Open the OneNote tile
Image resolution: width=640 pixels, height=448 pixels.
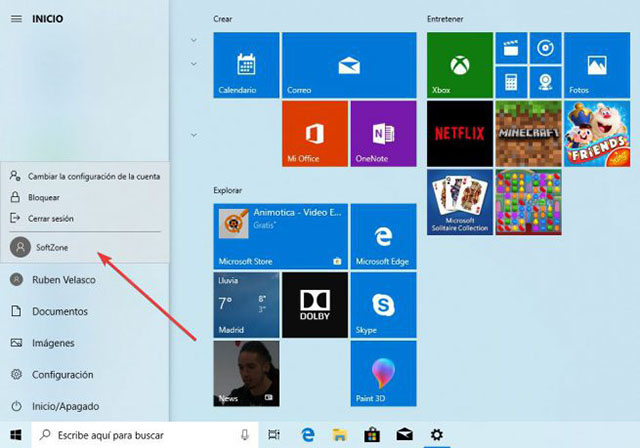pyautogui.click(x=383, y=134)
